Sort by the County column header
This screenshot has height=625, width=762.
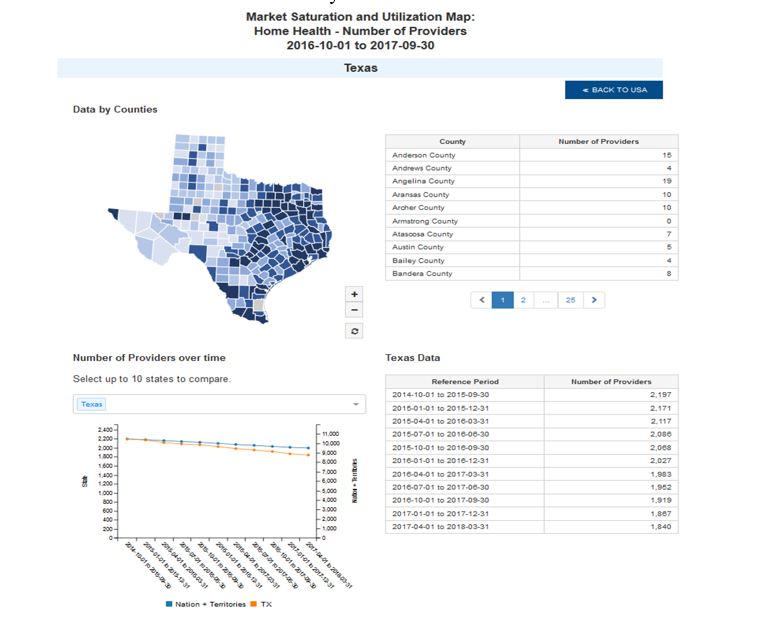pyautogui.click(x=452, y=142)
